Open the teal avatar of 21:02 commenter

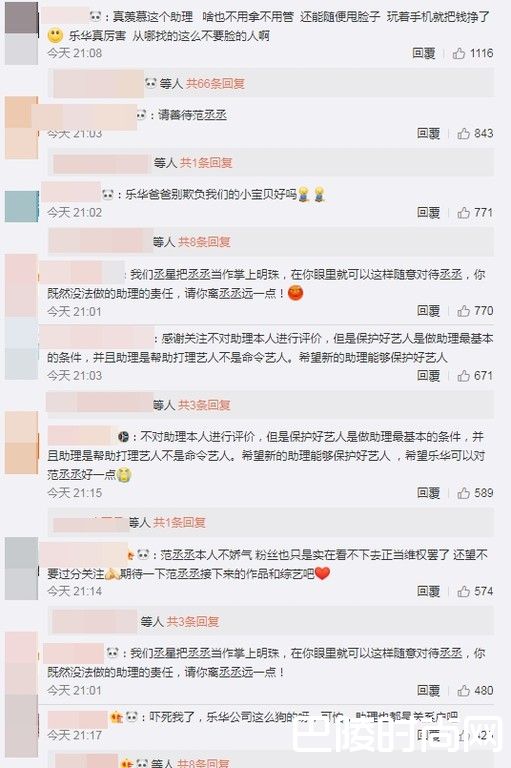tap(22, 206)
